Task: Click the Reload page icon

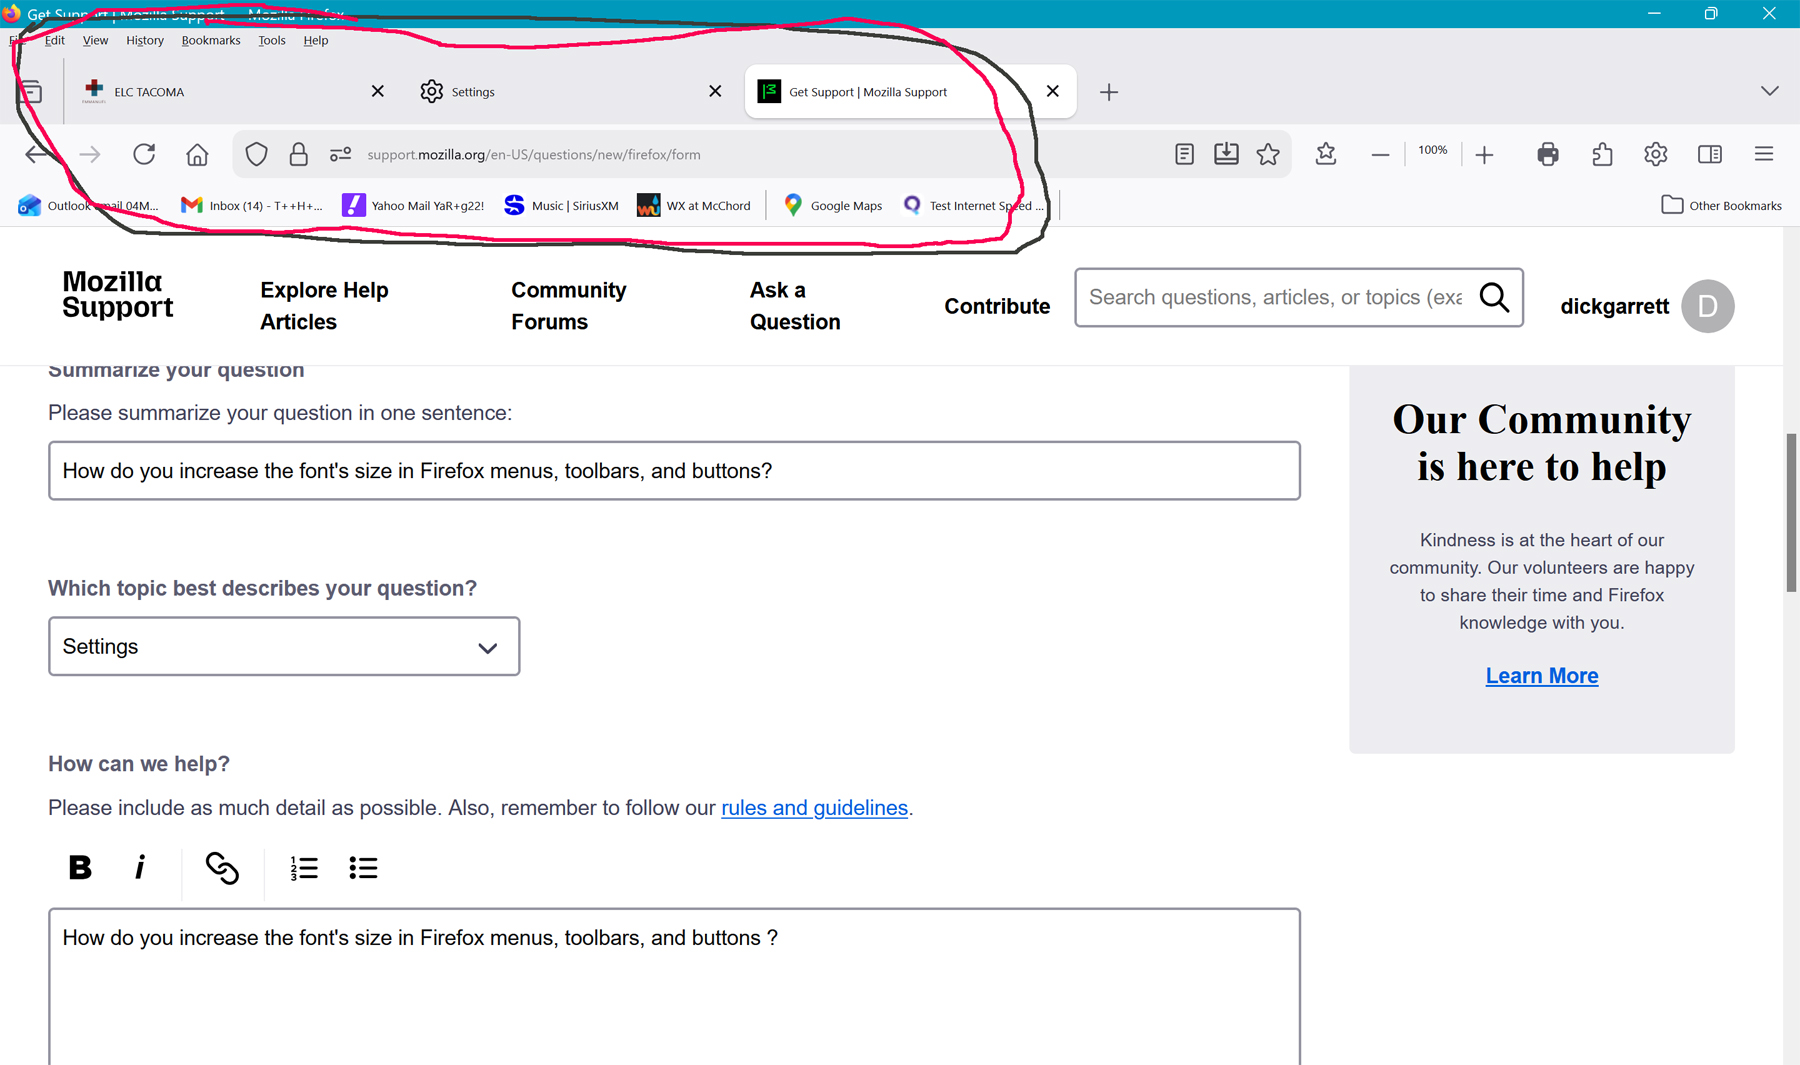Action: click(144, 154)
